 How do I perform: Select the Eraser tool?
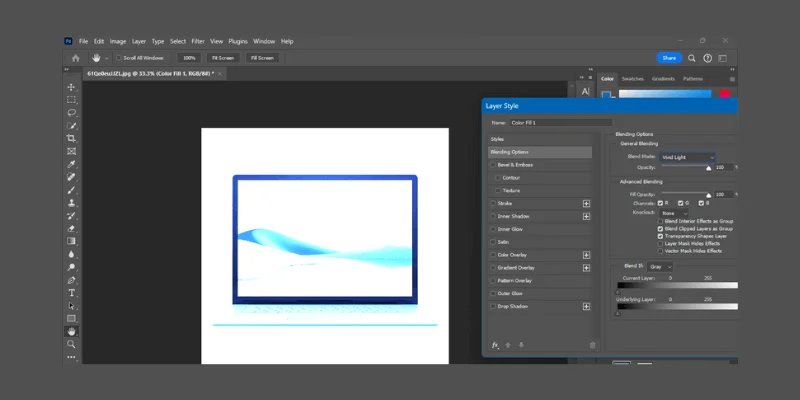pyautogui.click(x=71, y=229)
